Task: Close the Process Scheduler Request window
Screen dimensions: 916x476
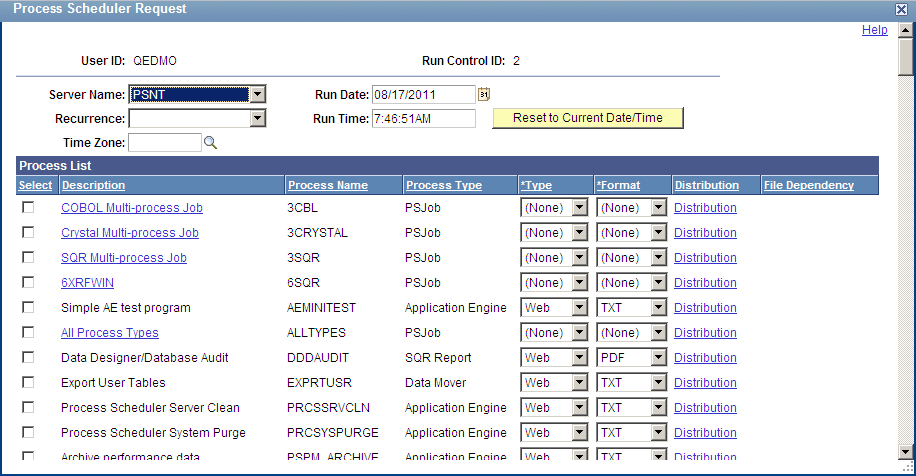Action: click(x=901, y=9)
